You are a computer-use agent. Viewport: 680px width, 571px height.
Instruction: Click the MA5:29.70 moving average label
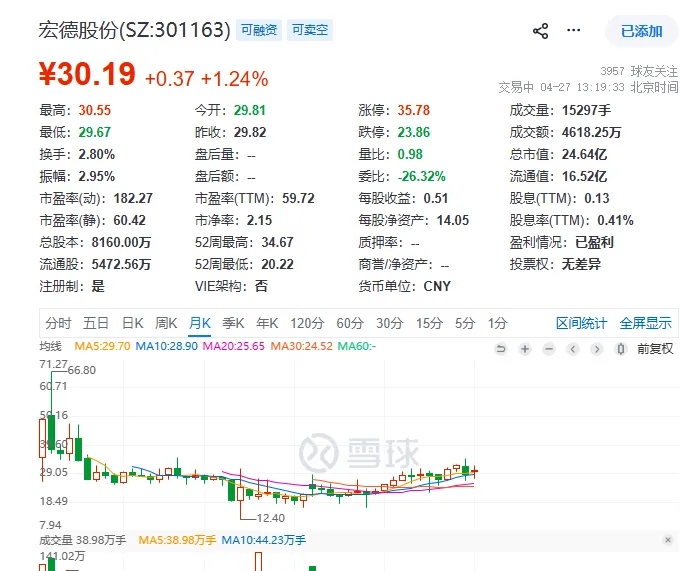(102, 346)
